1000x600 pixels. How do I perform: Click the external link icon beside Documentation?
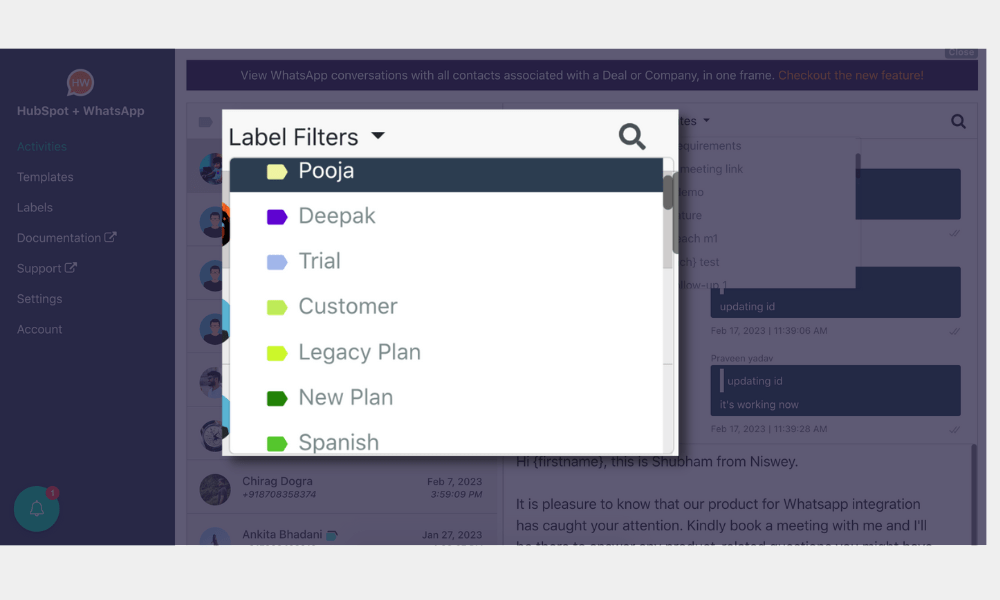click(x=110, y=237)
